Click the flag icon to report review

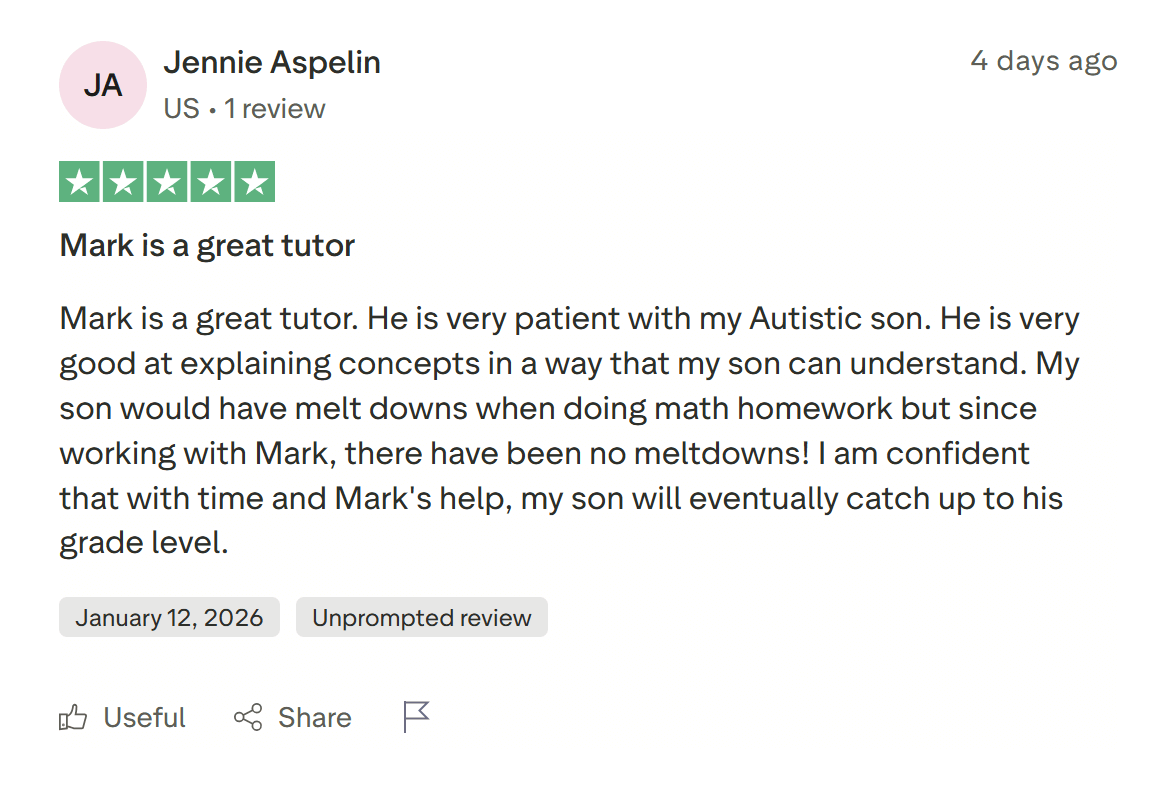[x=416, y=715]
